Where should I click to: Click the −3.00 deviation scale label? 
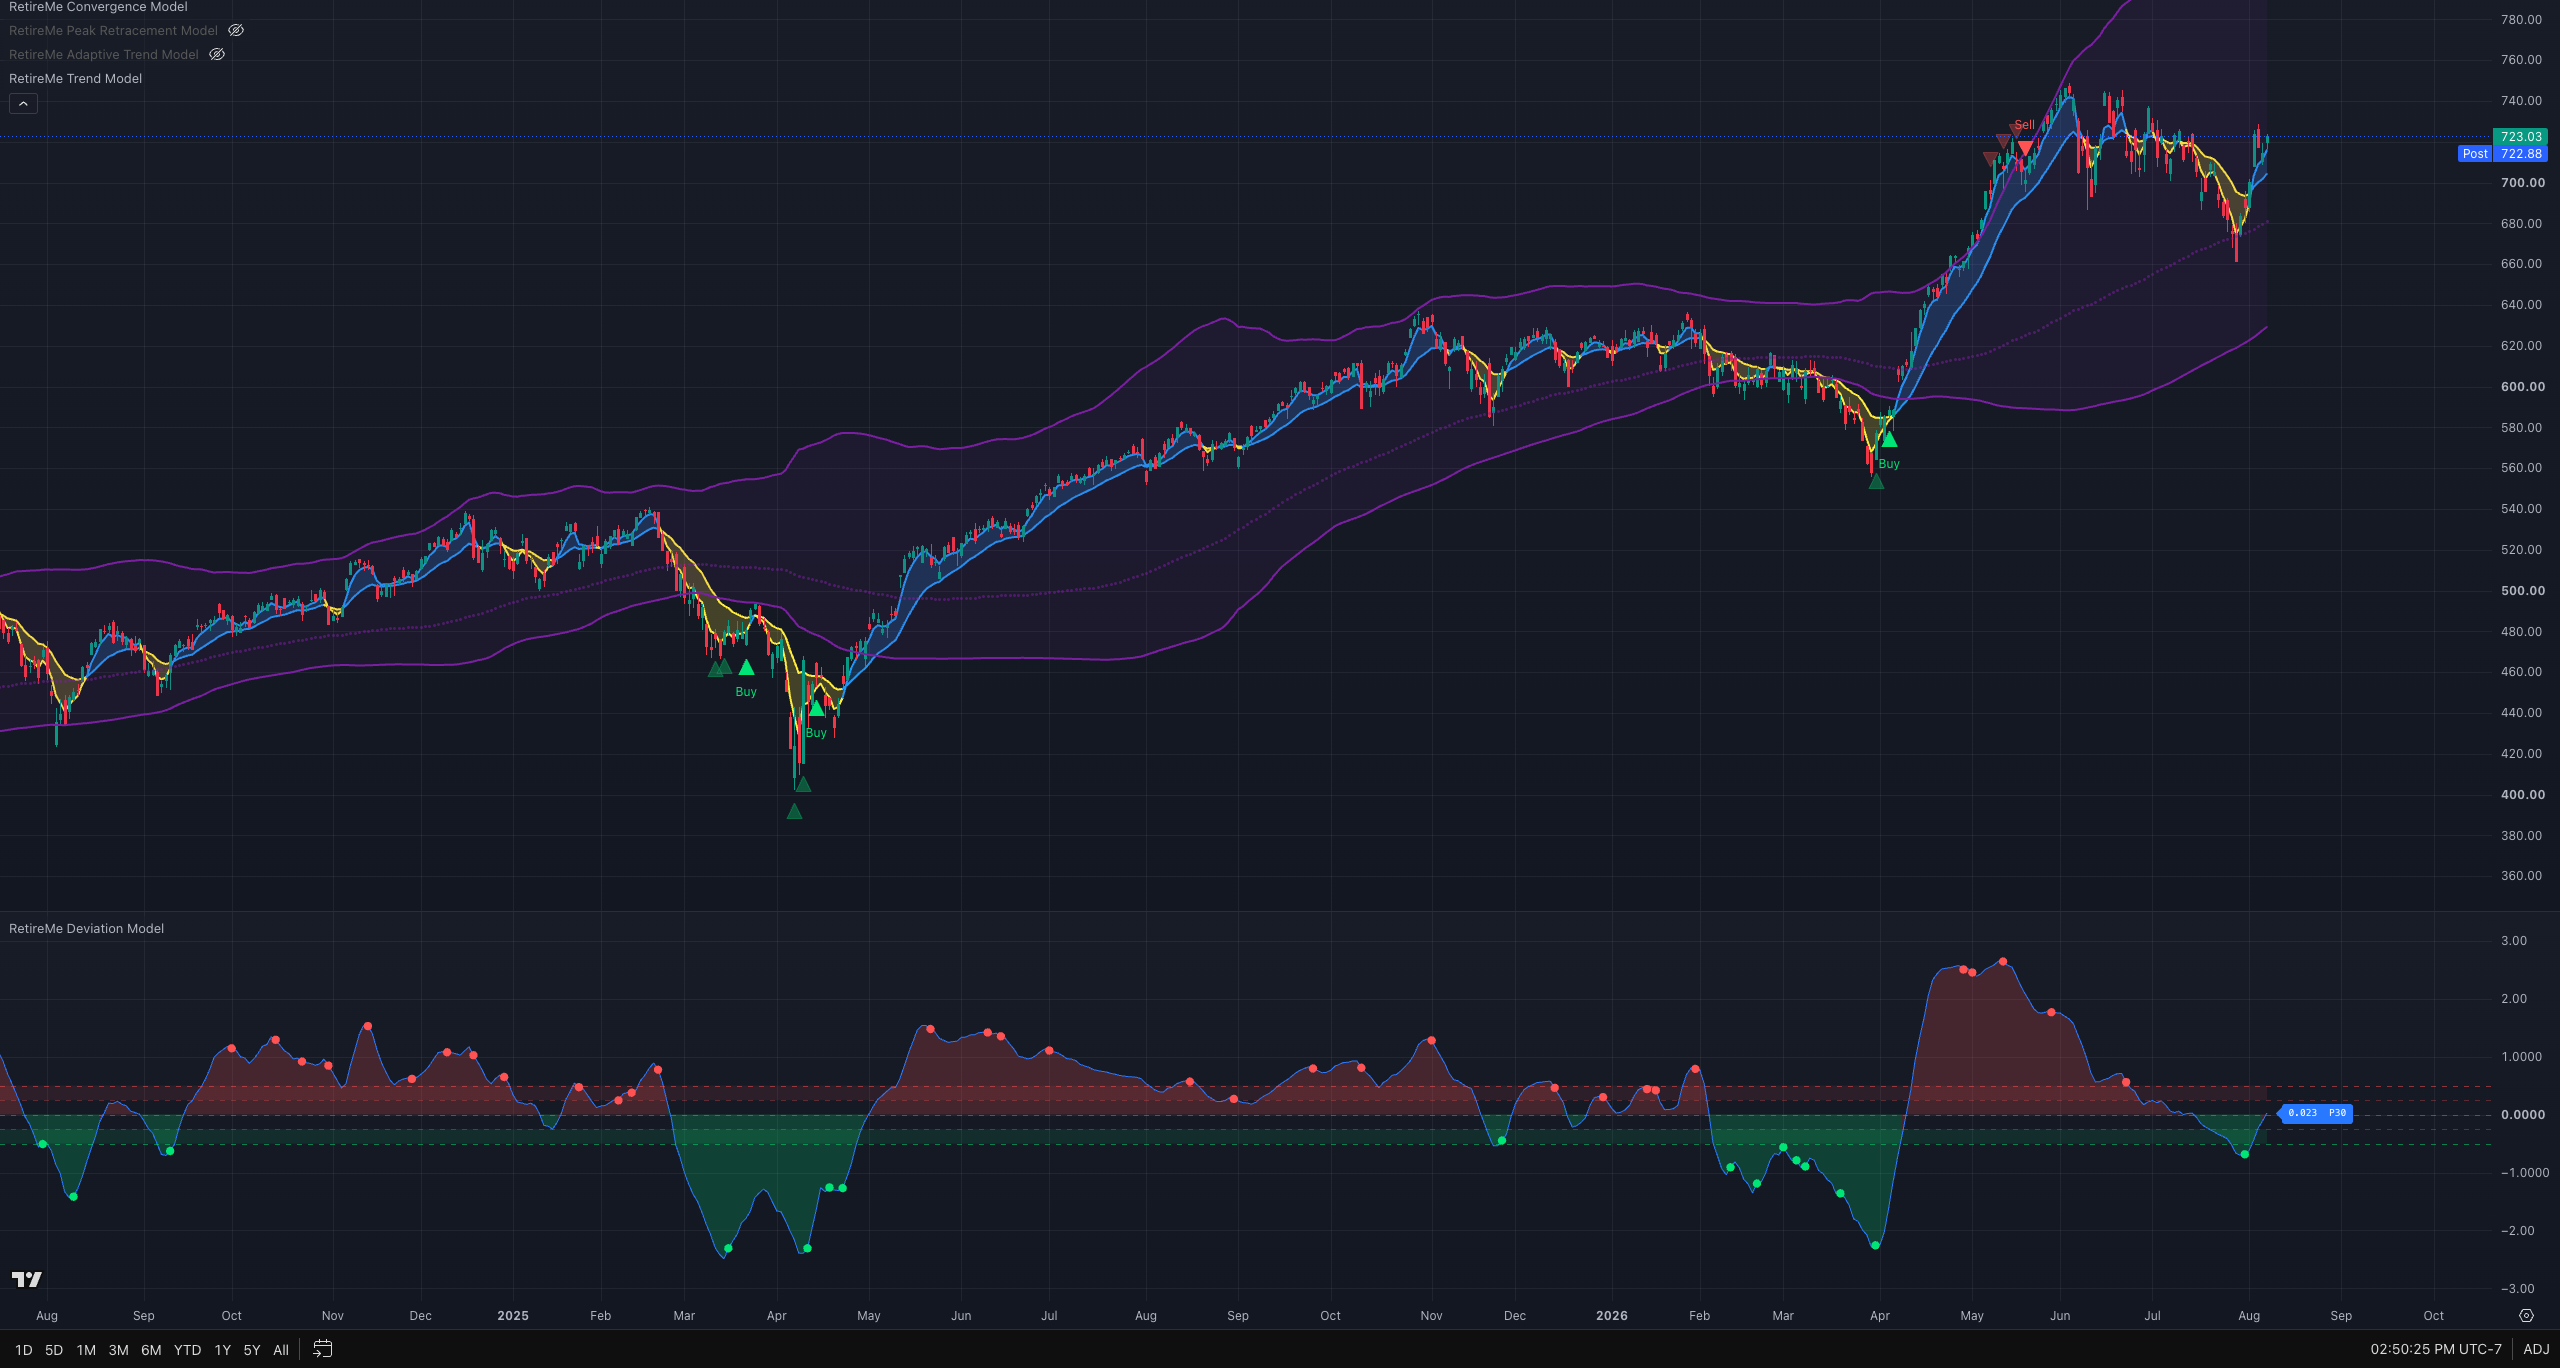tap(2517, 1289)
